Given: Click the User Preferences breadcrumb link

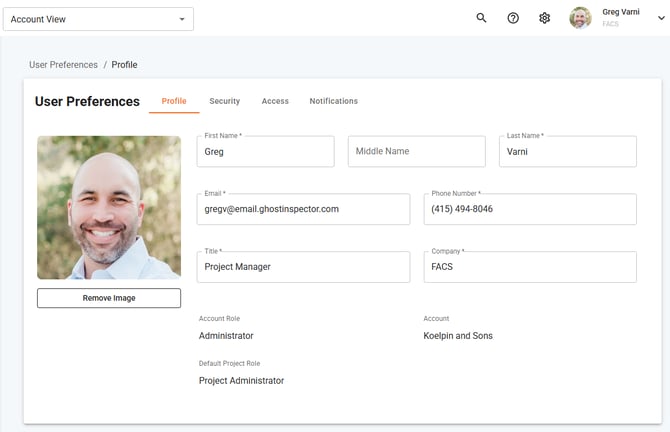Looking at the screenshot, I should point(63,65).
